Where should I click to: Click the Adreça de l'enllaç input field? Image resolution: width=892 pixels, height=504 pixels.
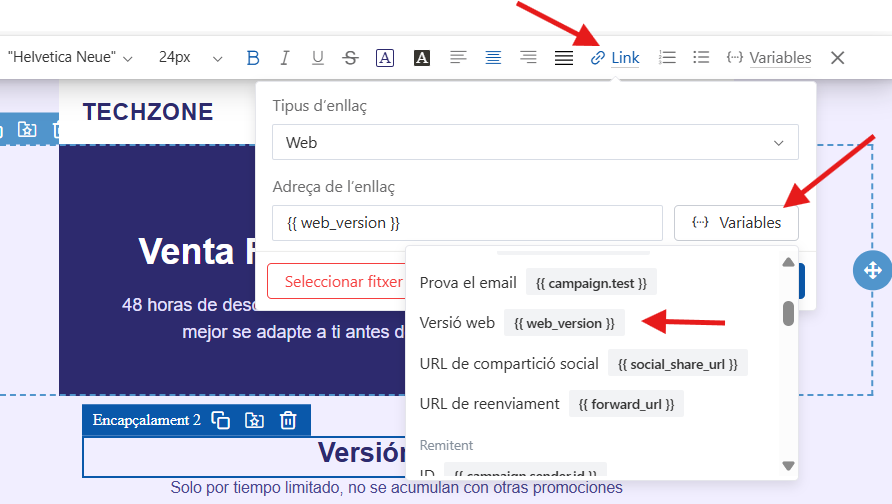pyautogui.click(x=467, y=223)
